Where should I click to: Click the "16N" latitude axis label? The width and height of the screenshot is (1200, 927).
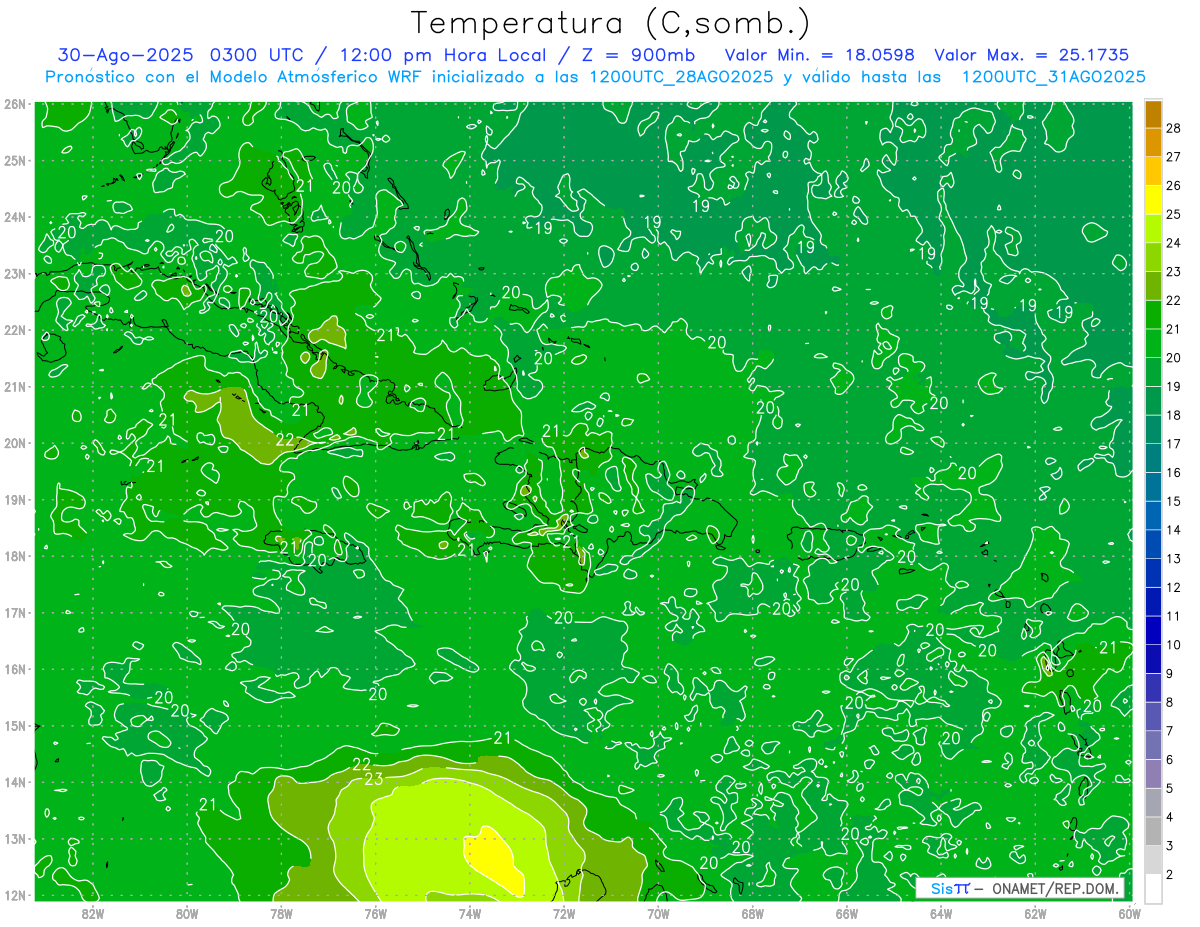coord(15,669)
